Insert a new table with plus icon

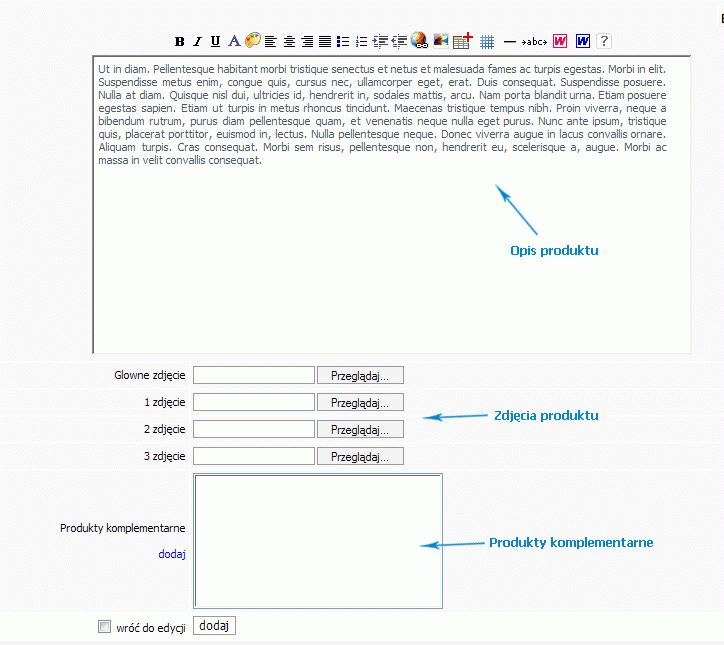(463, 41)
